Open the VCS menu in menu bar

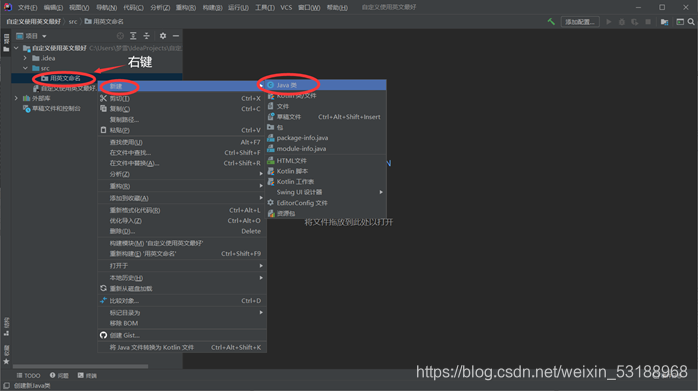click(286, 8)
